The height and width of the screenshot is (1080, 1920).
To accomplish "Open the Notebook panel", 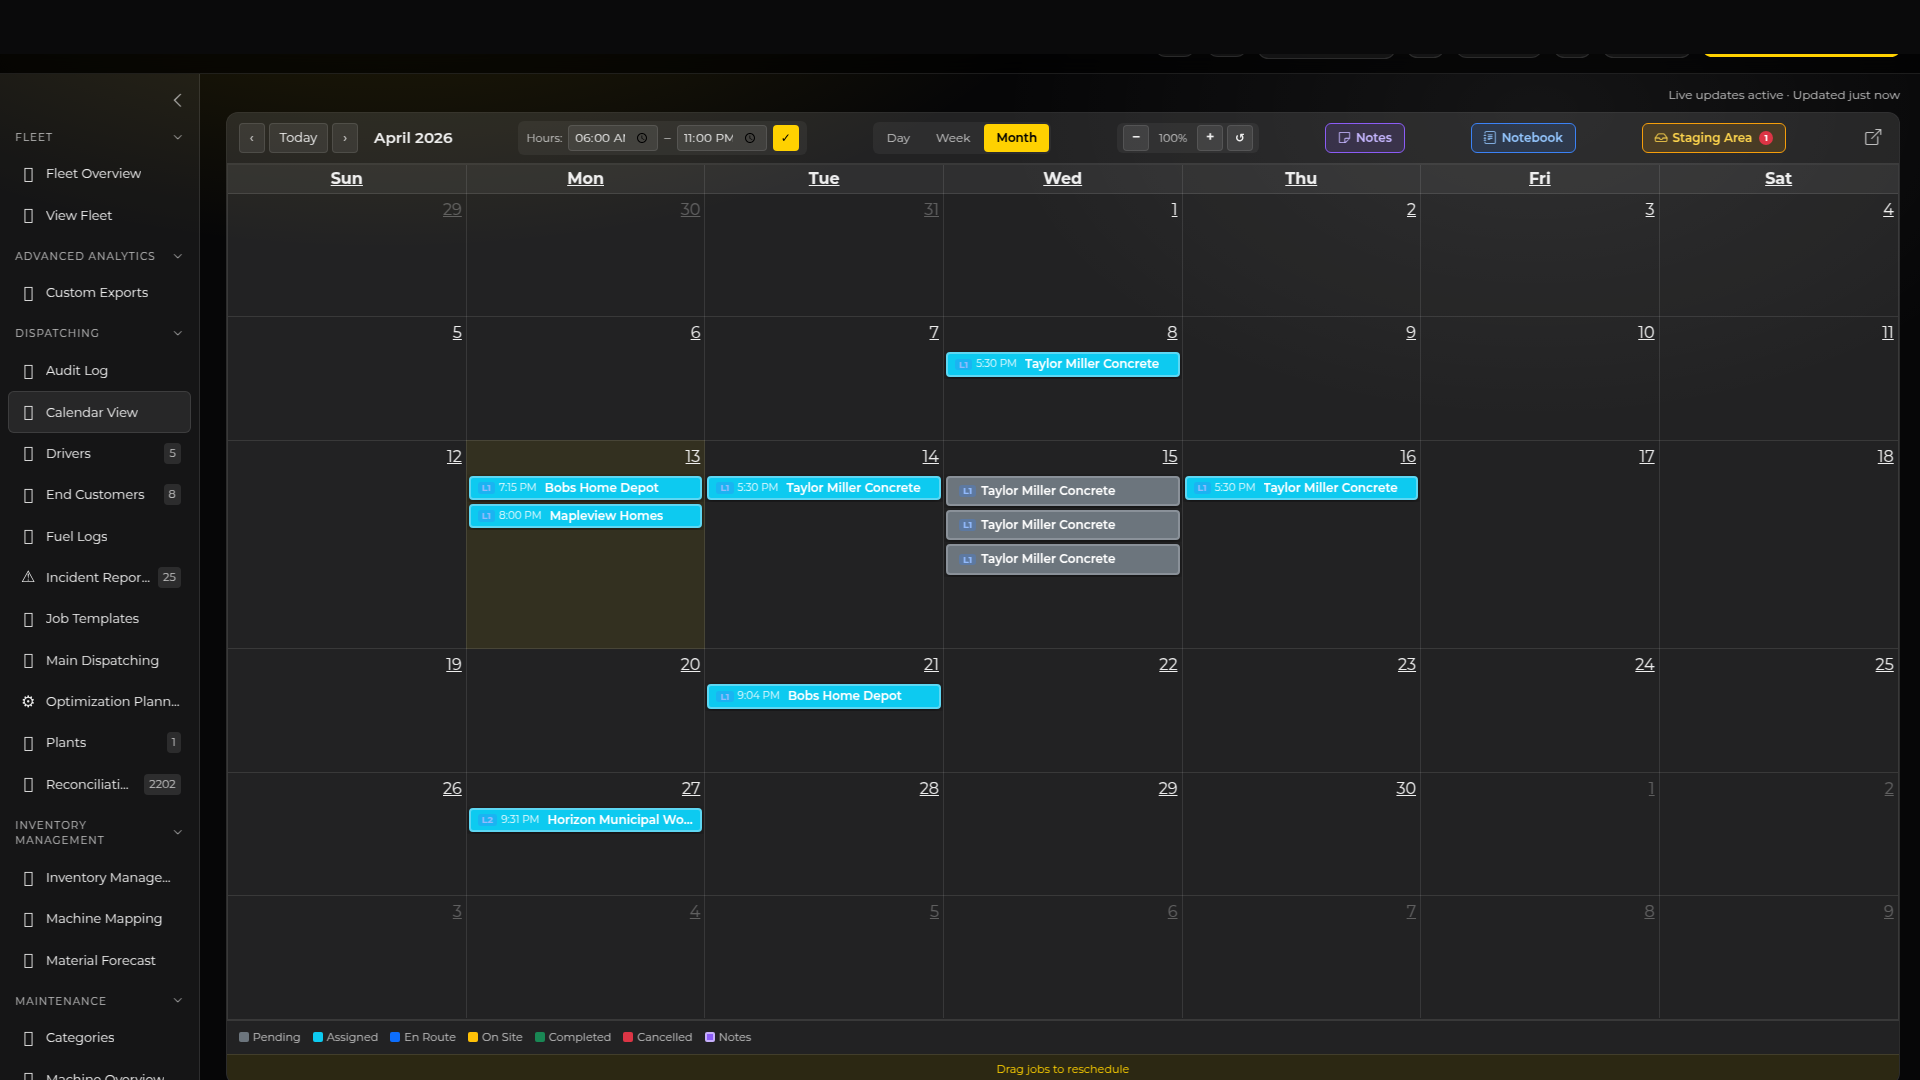I will click(x=1522, y=137).
